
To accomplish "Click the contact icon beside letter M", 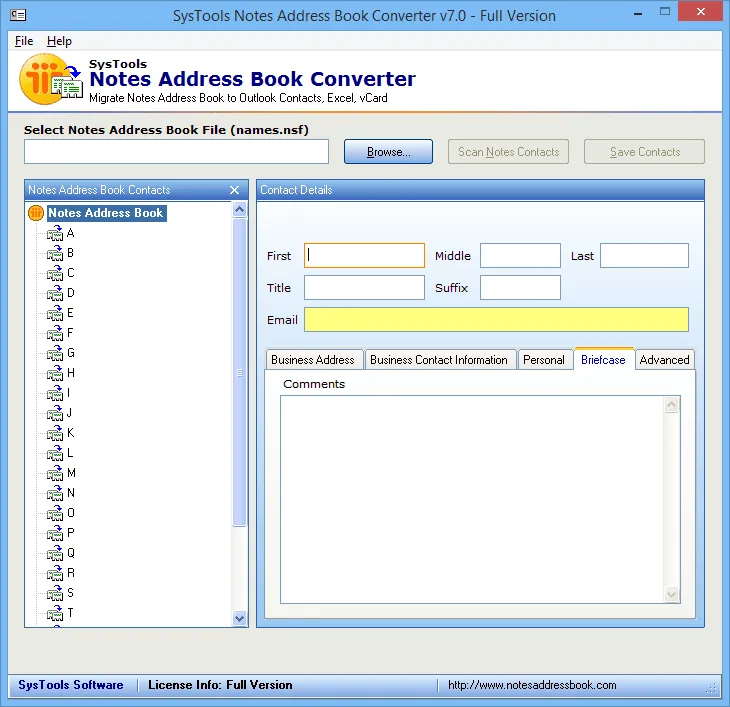I will tap(55, 473).
